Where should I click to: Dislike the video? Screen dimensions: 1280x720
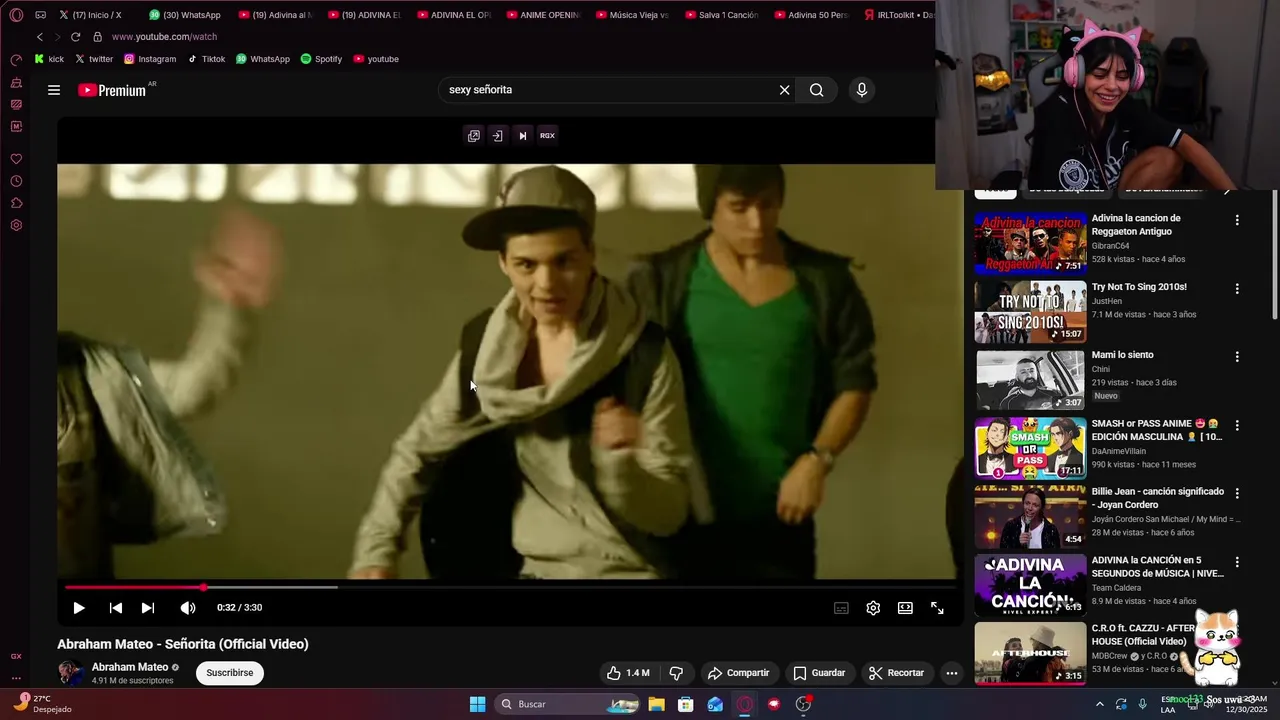tap(676, 673)
